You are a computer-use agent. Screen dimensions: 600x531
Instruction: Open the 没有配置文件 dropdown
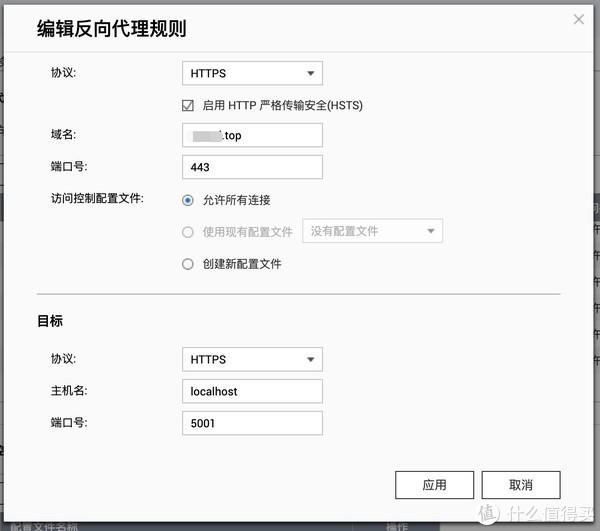372,231
